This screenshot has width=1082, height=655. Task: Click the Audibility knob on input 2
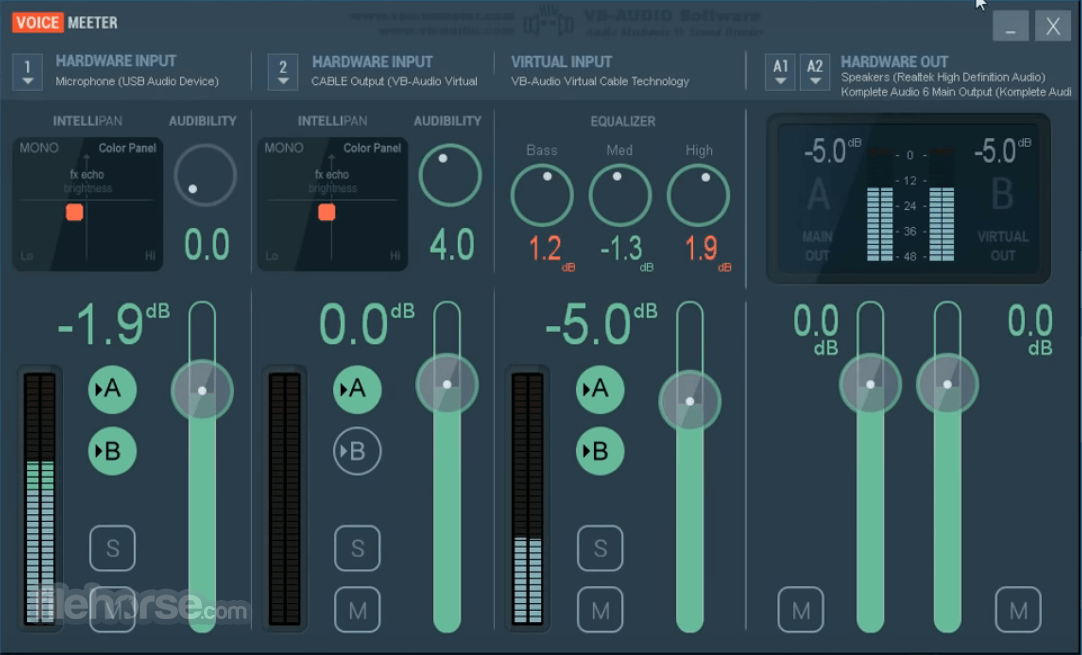coord(450,175)
